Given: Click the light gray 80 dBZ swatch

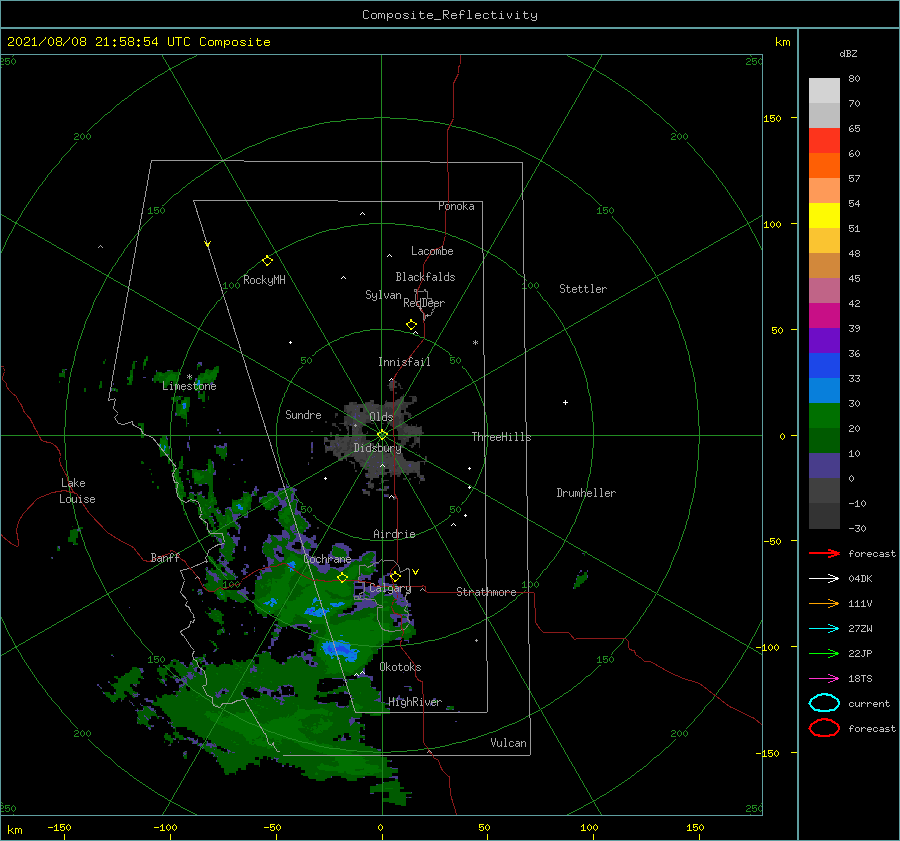Looking at the screenshot, I should click(x=824, y=91).
